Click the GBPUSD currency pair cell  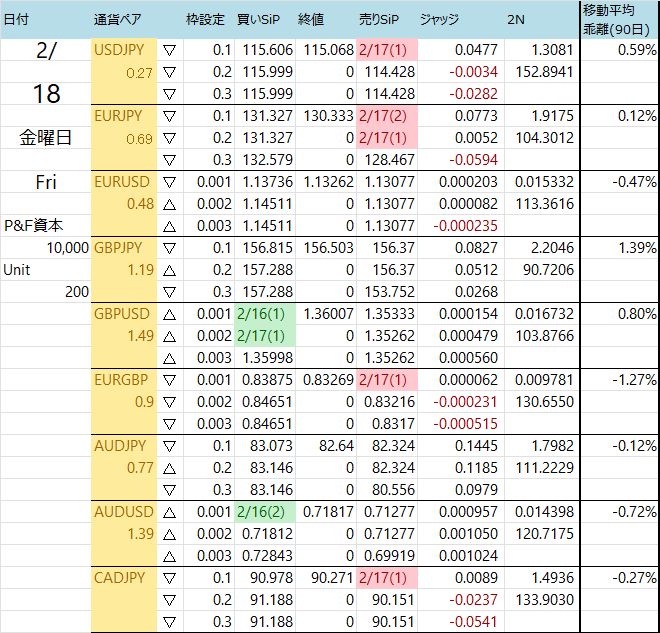pos(124,314)
